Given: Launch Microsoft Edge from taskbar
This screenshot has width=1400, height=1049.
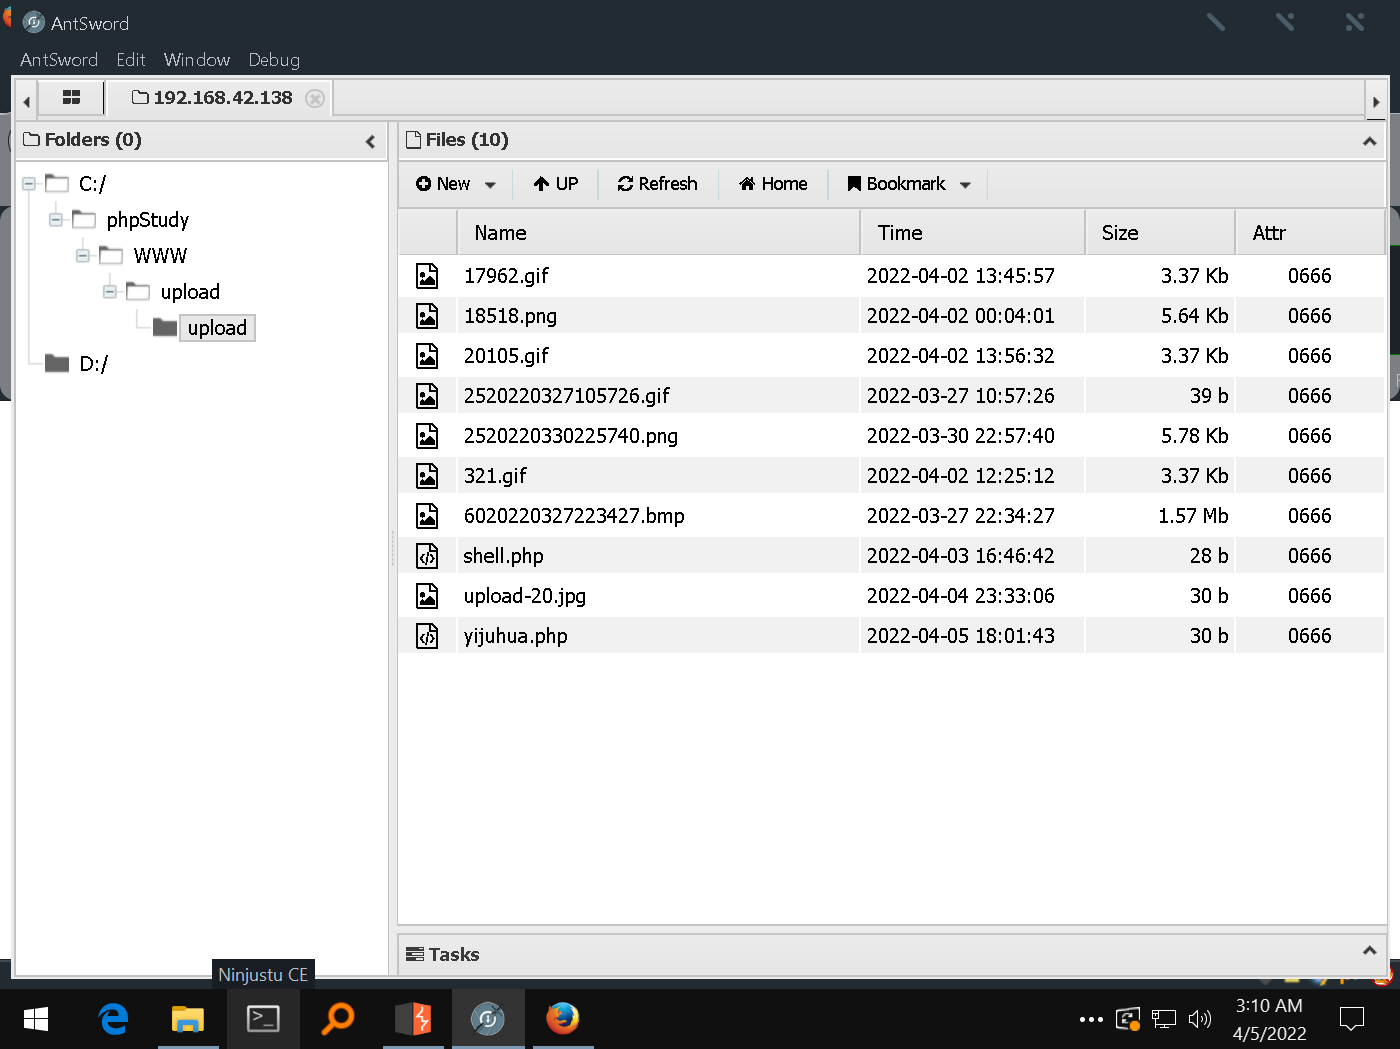Looking at the screenshot, I should [113, 1019].
